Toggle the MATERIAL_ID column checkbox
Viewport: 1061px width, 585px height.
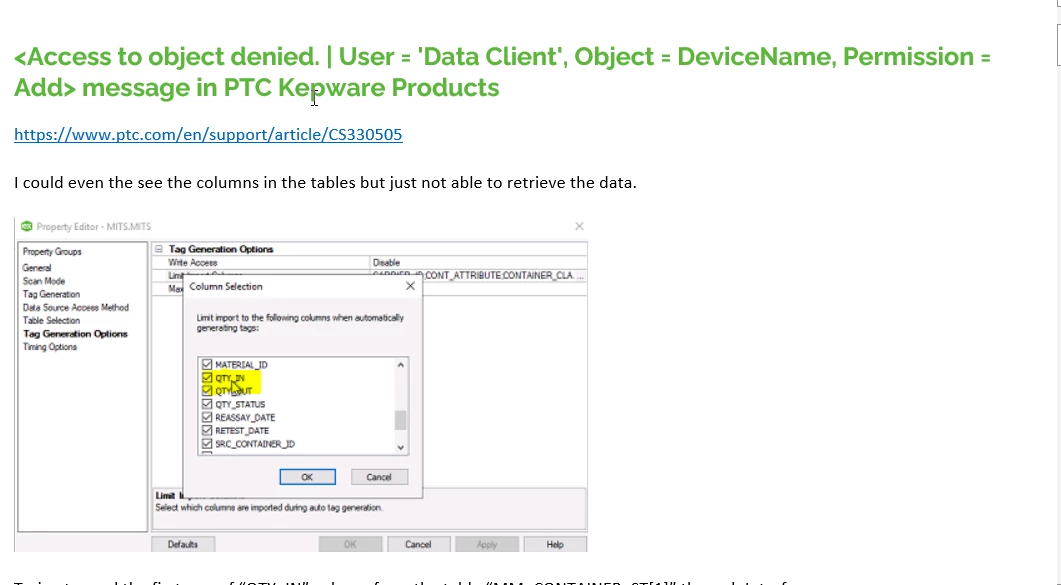pyautogui.click(x=207, y=365)
